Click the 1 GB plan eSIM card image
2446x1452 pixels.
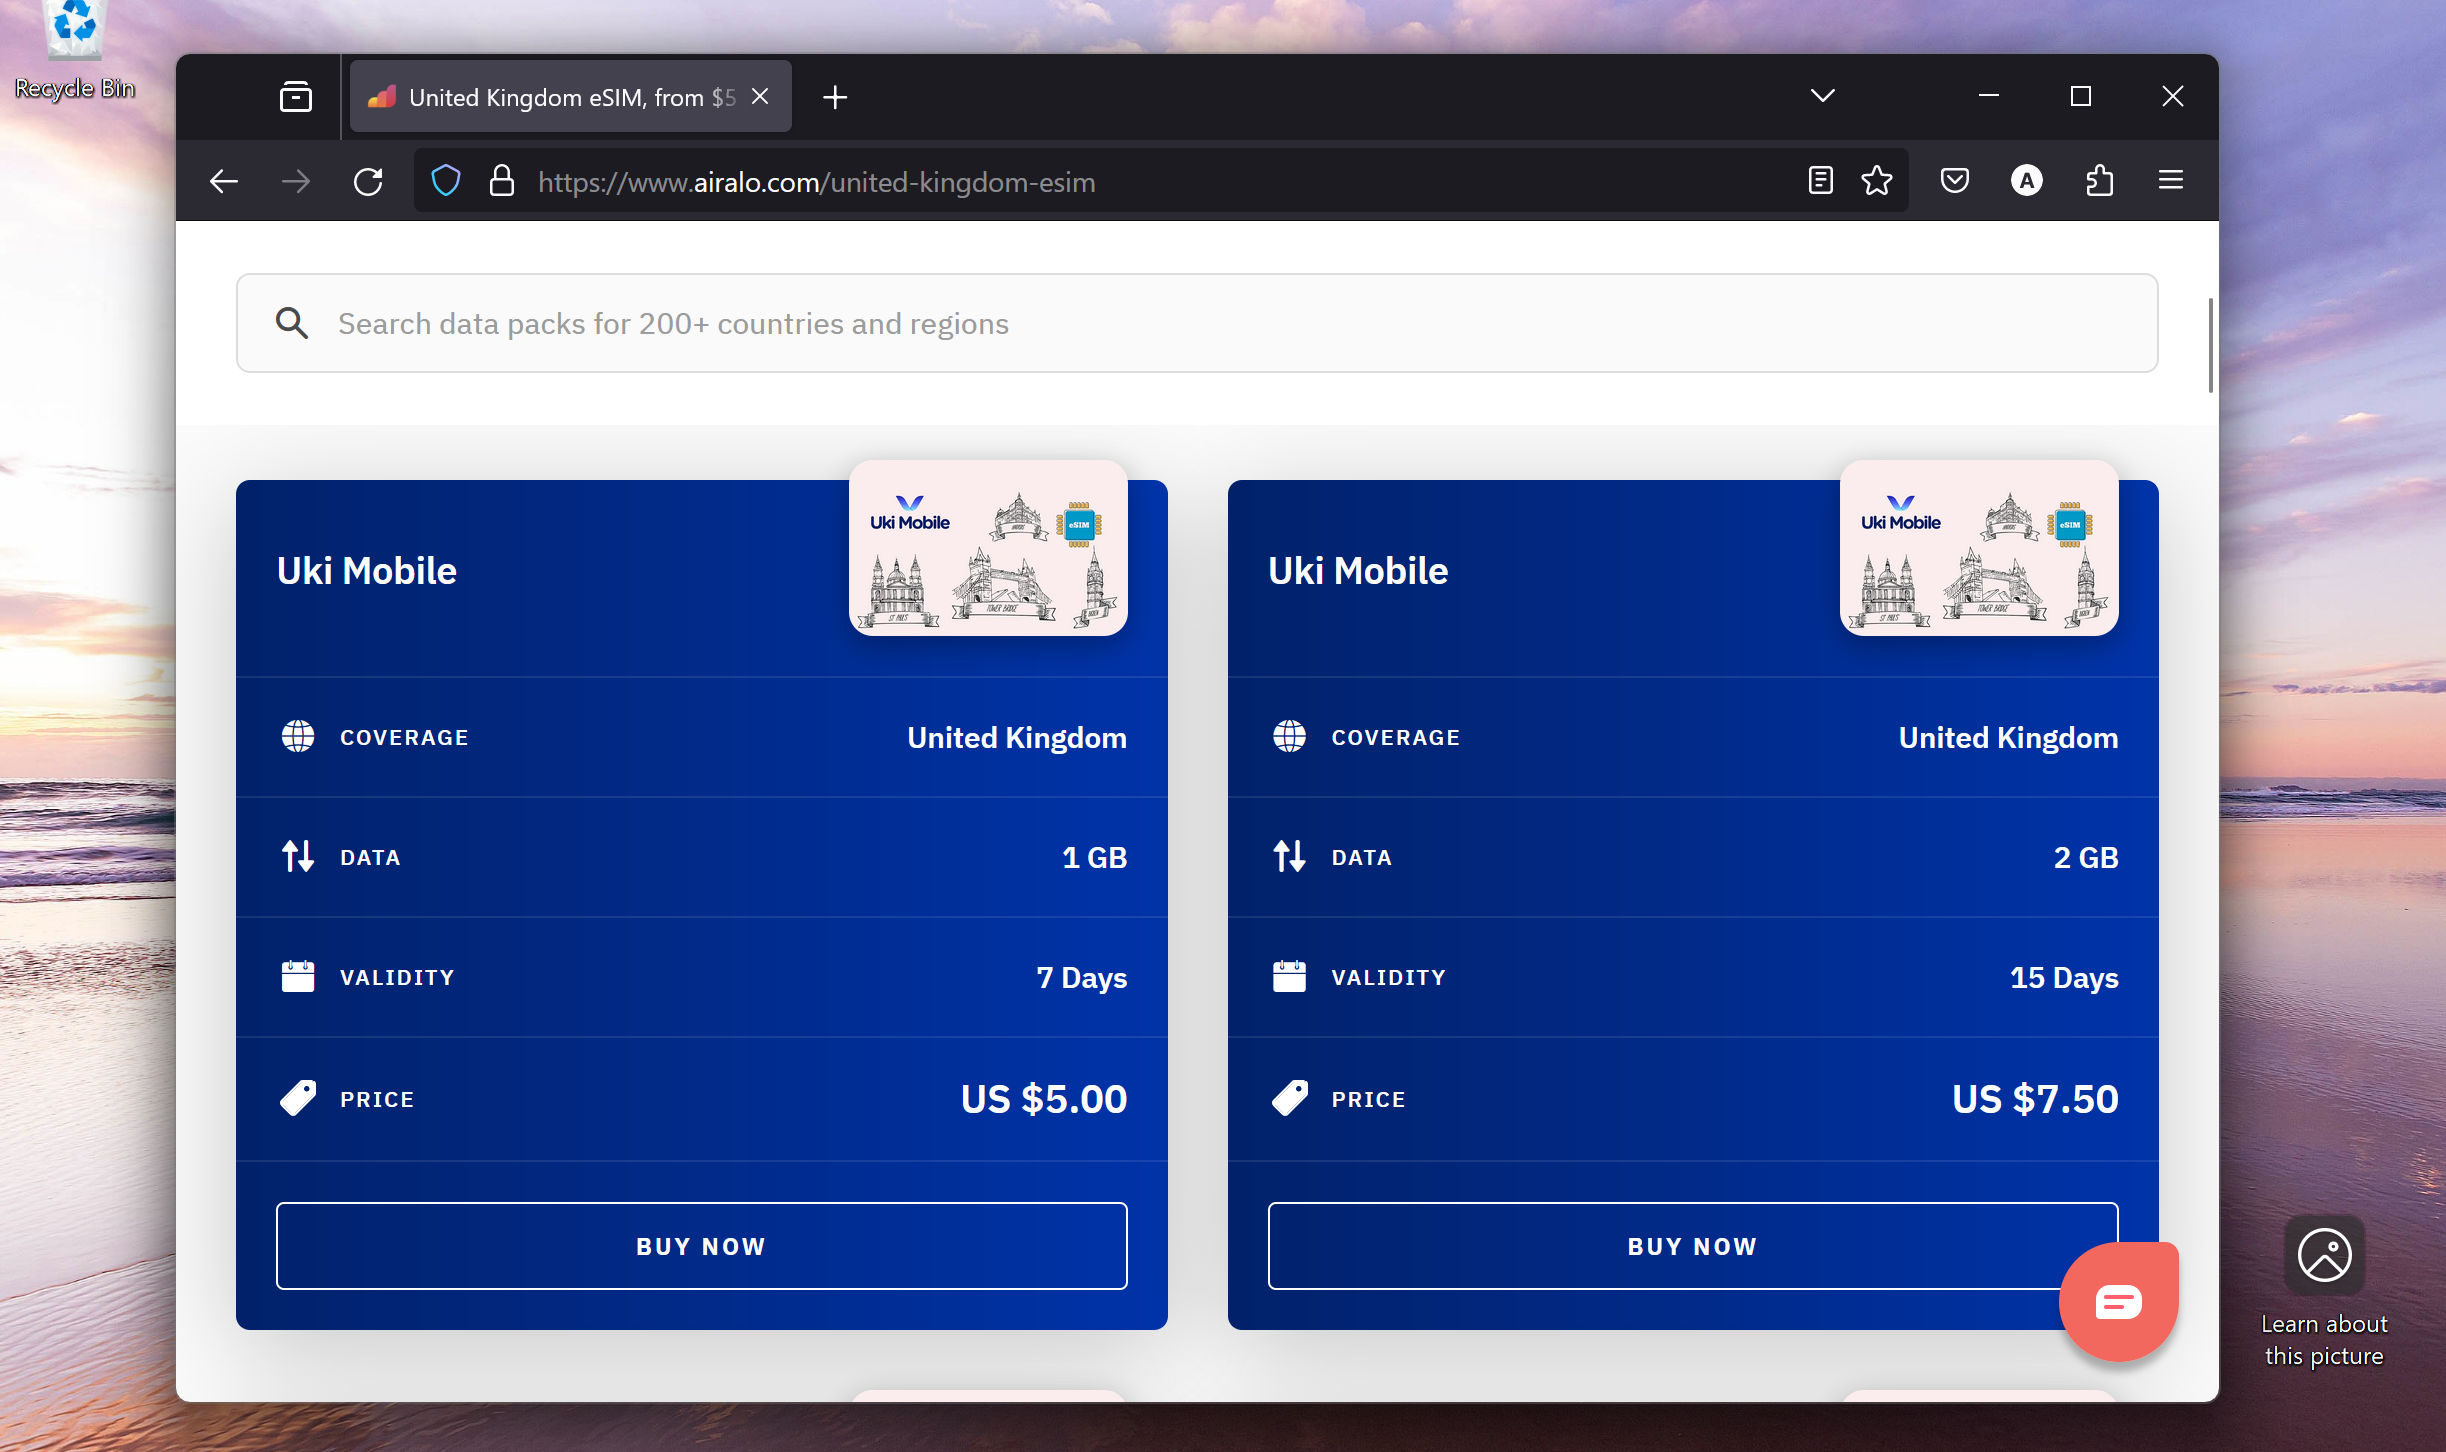tap(988, 548)
